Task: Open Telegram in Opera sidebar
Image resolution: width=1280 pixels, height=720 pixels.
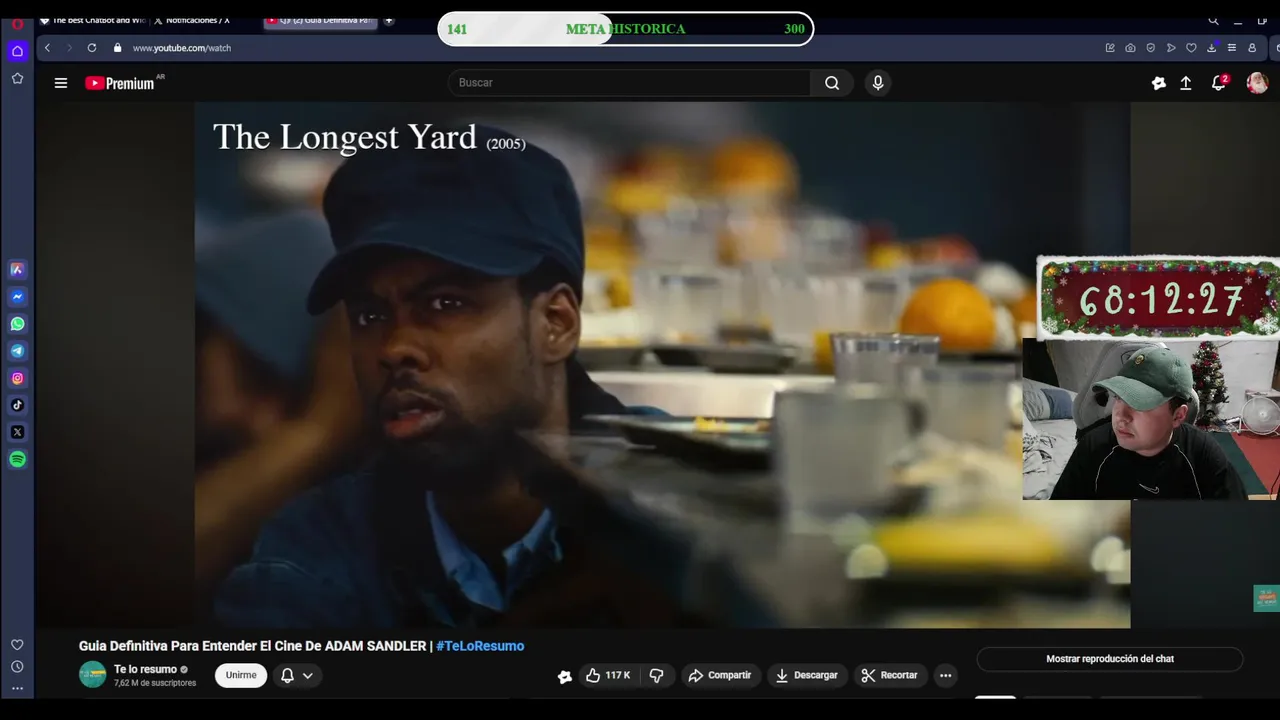Action: click(x=17, y=351)
